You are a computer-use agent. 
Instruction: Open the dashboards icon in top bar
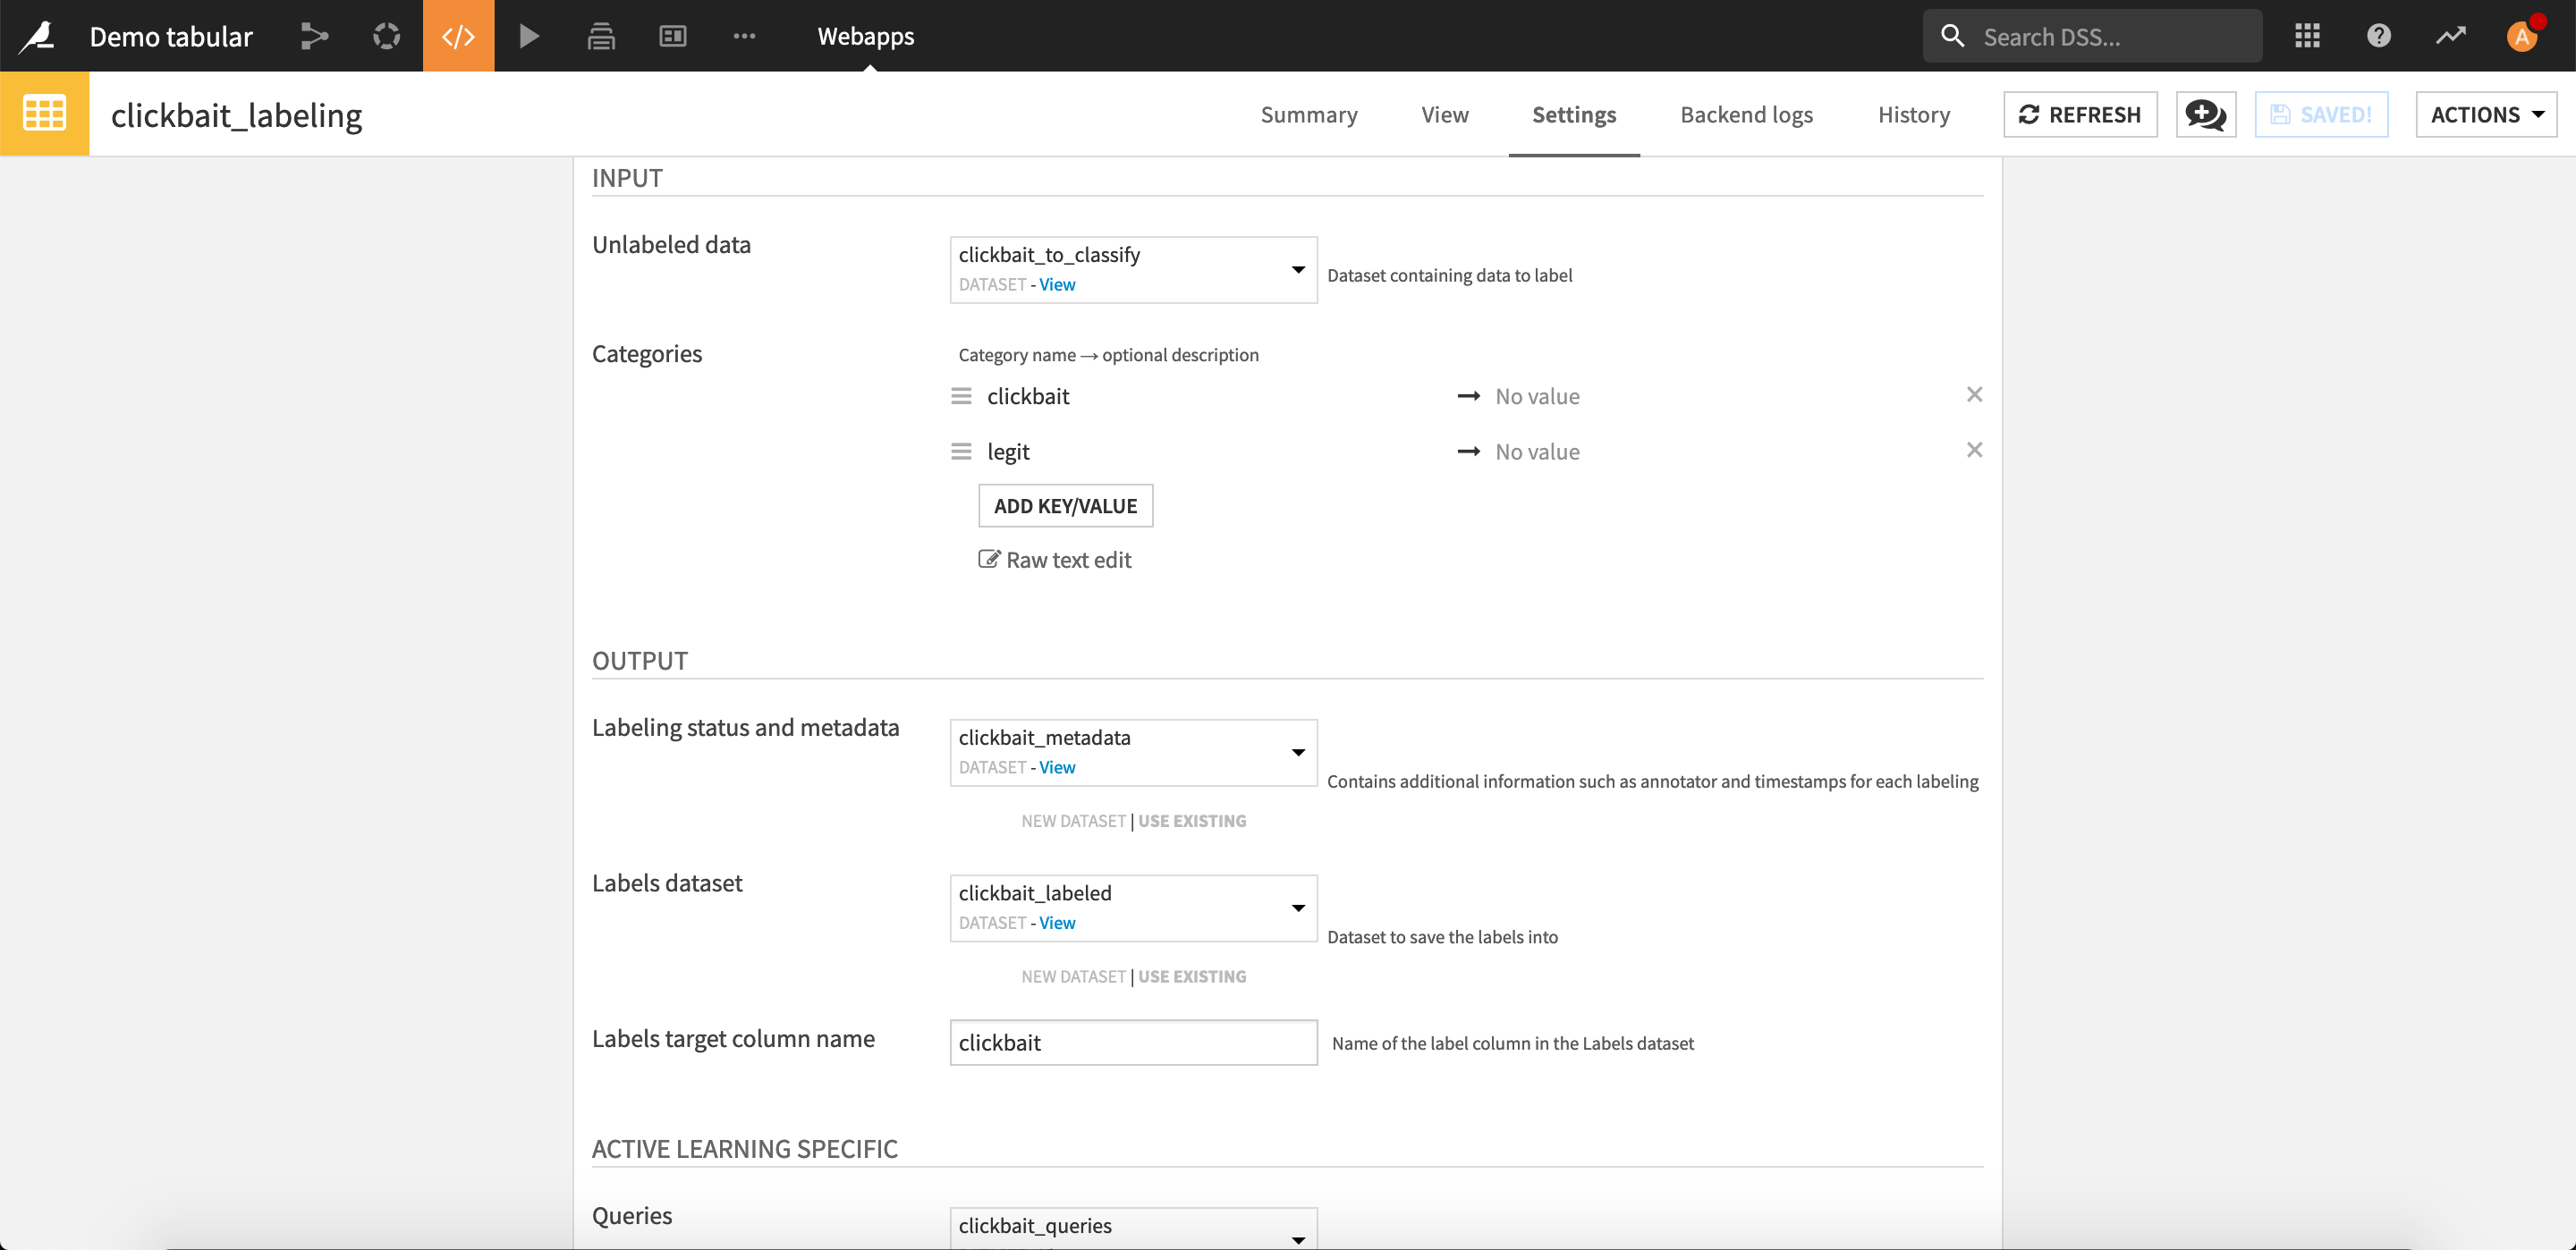pos(673,36)
